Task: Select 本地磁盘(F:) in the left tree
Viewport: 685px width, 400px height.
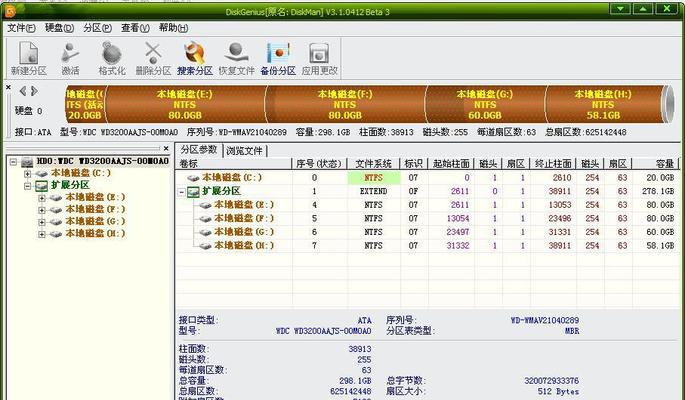Action: point(95,210)
